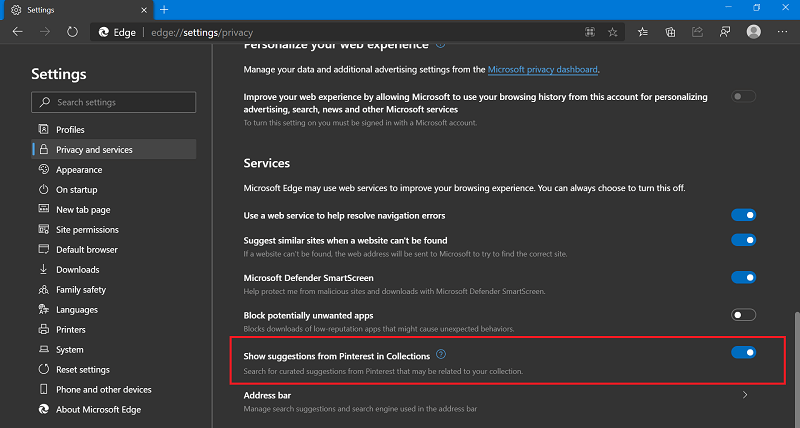Open the profile avatar menu
The width and height of the screenshot is (800, 428).
pos(754,32)
